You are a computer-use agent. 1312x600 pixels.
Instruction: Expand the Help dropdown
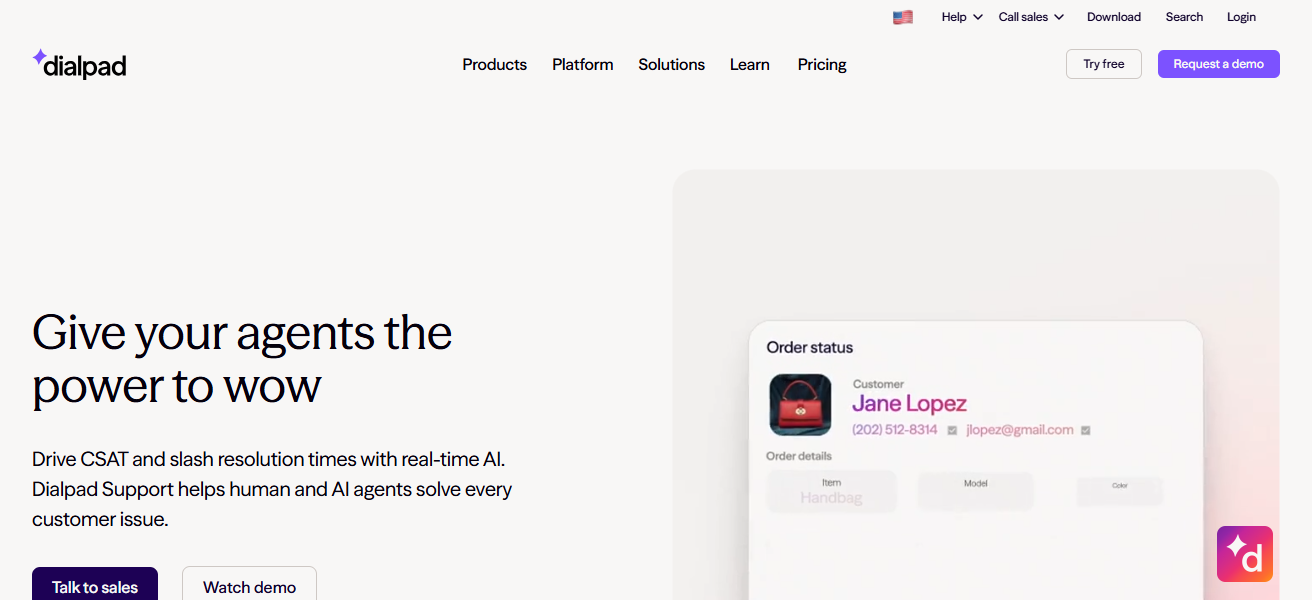962,17
